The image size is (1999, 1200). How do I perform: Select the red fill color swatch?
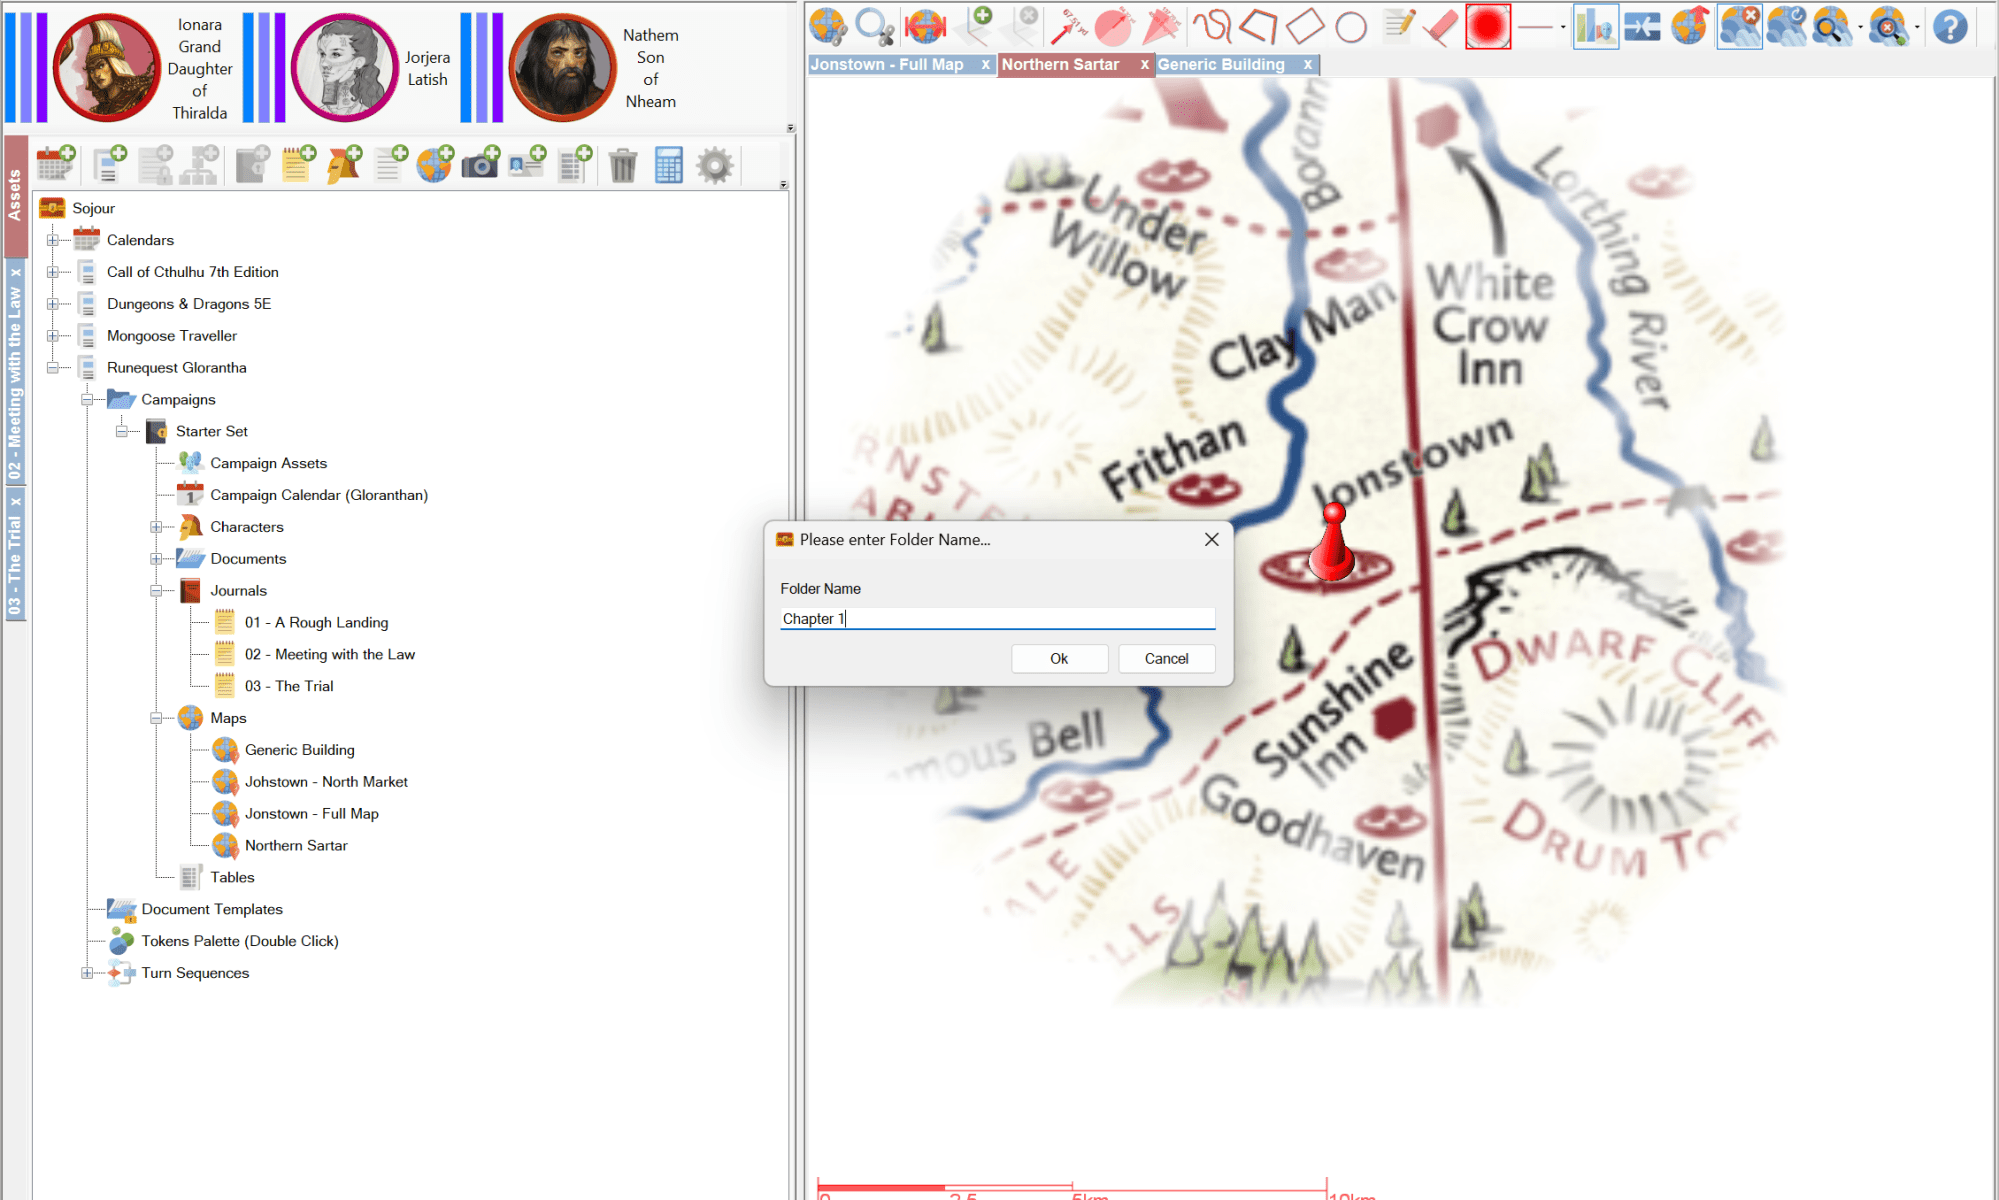[1487, 27]
